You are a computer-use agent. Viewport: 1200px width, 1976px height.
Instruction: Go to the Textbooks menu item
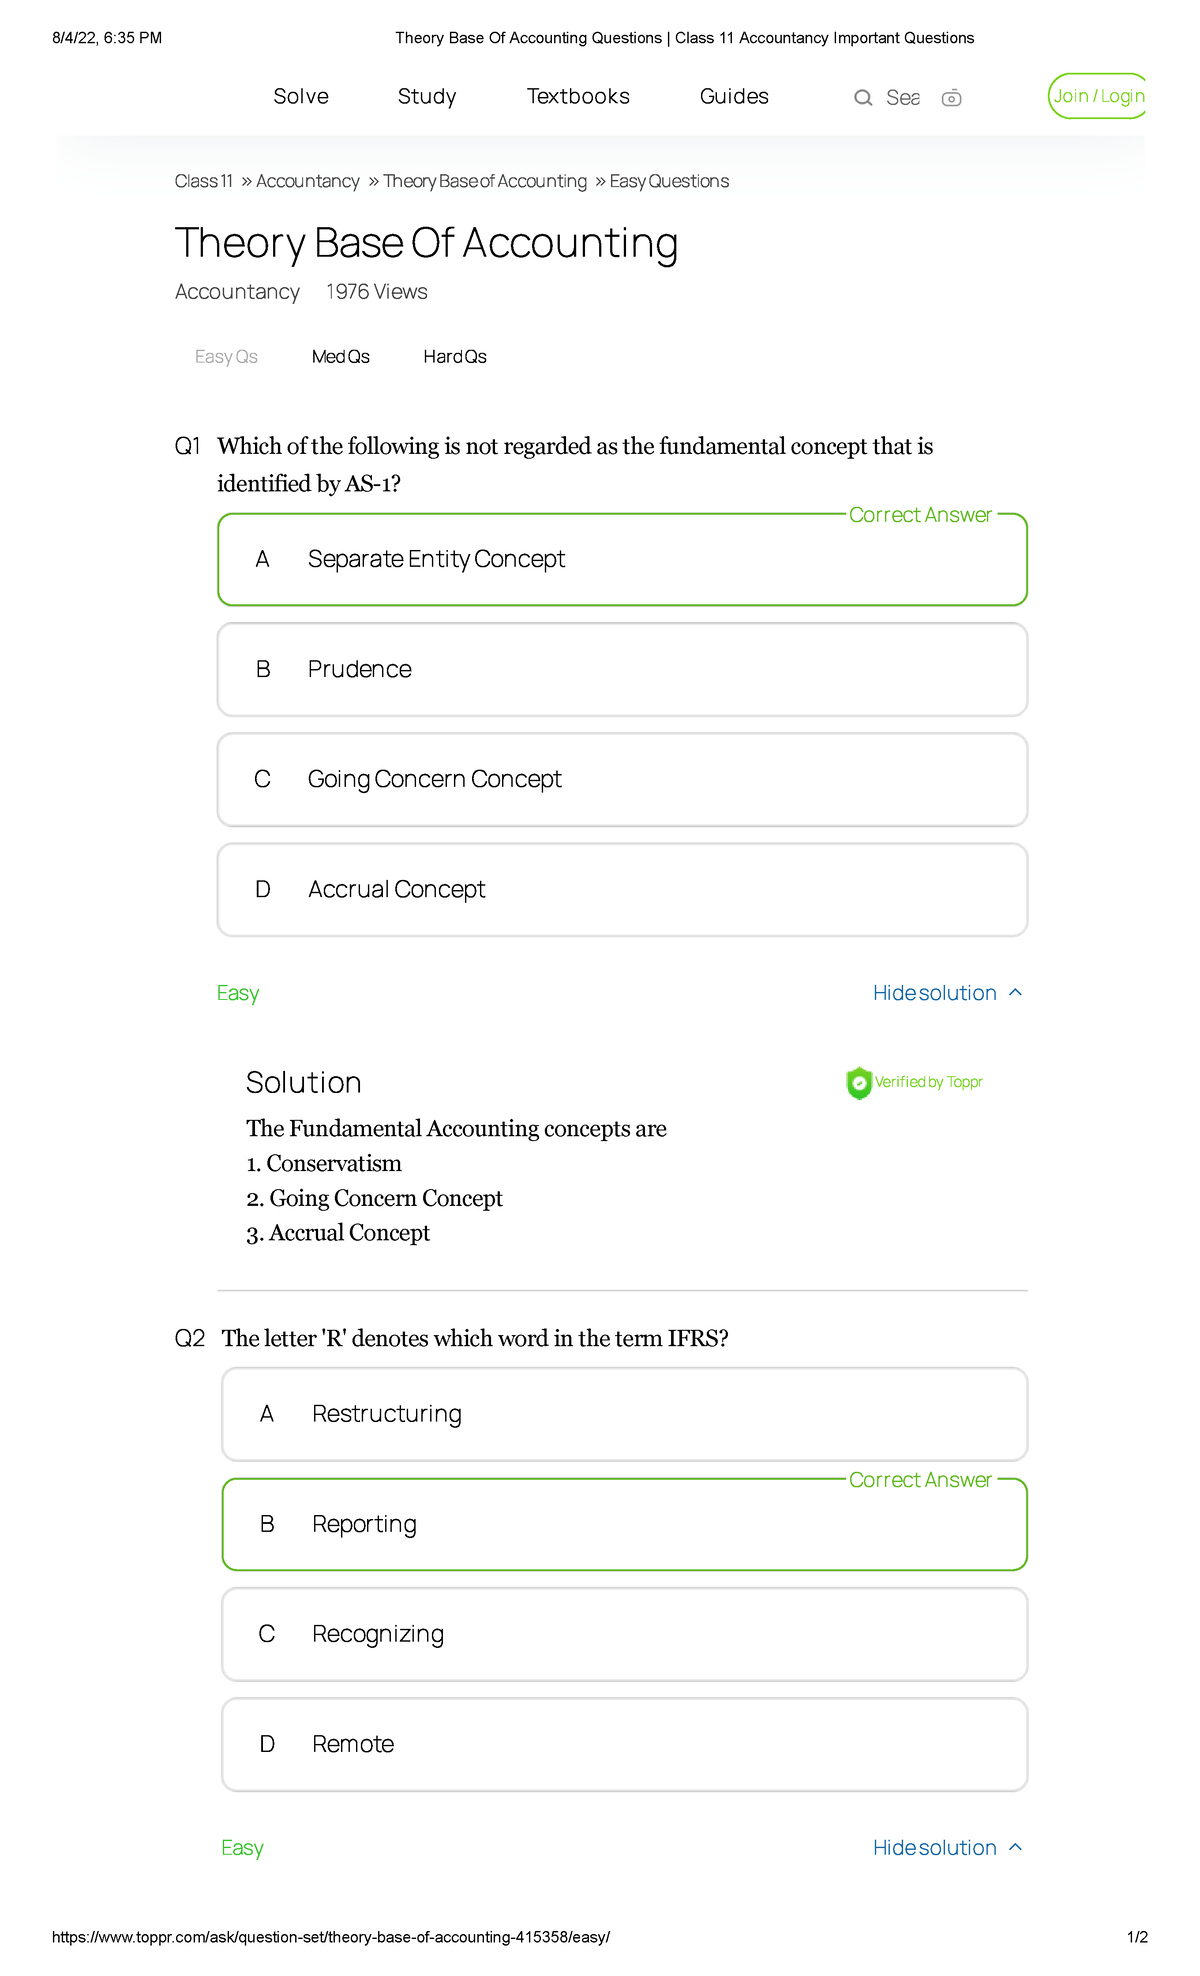(578, 96)
